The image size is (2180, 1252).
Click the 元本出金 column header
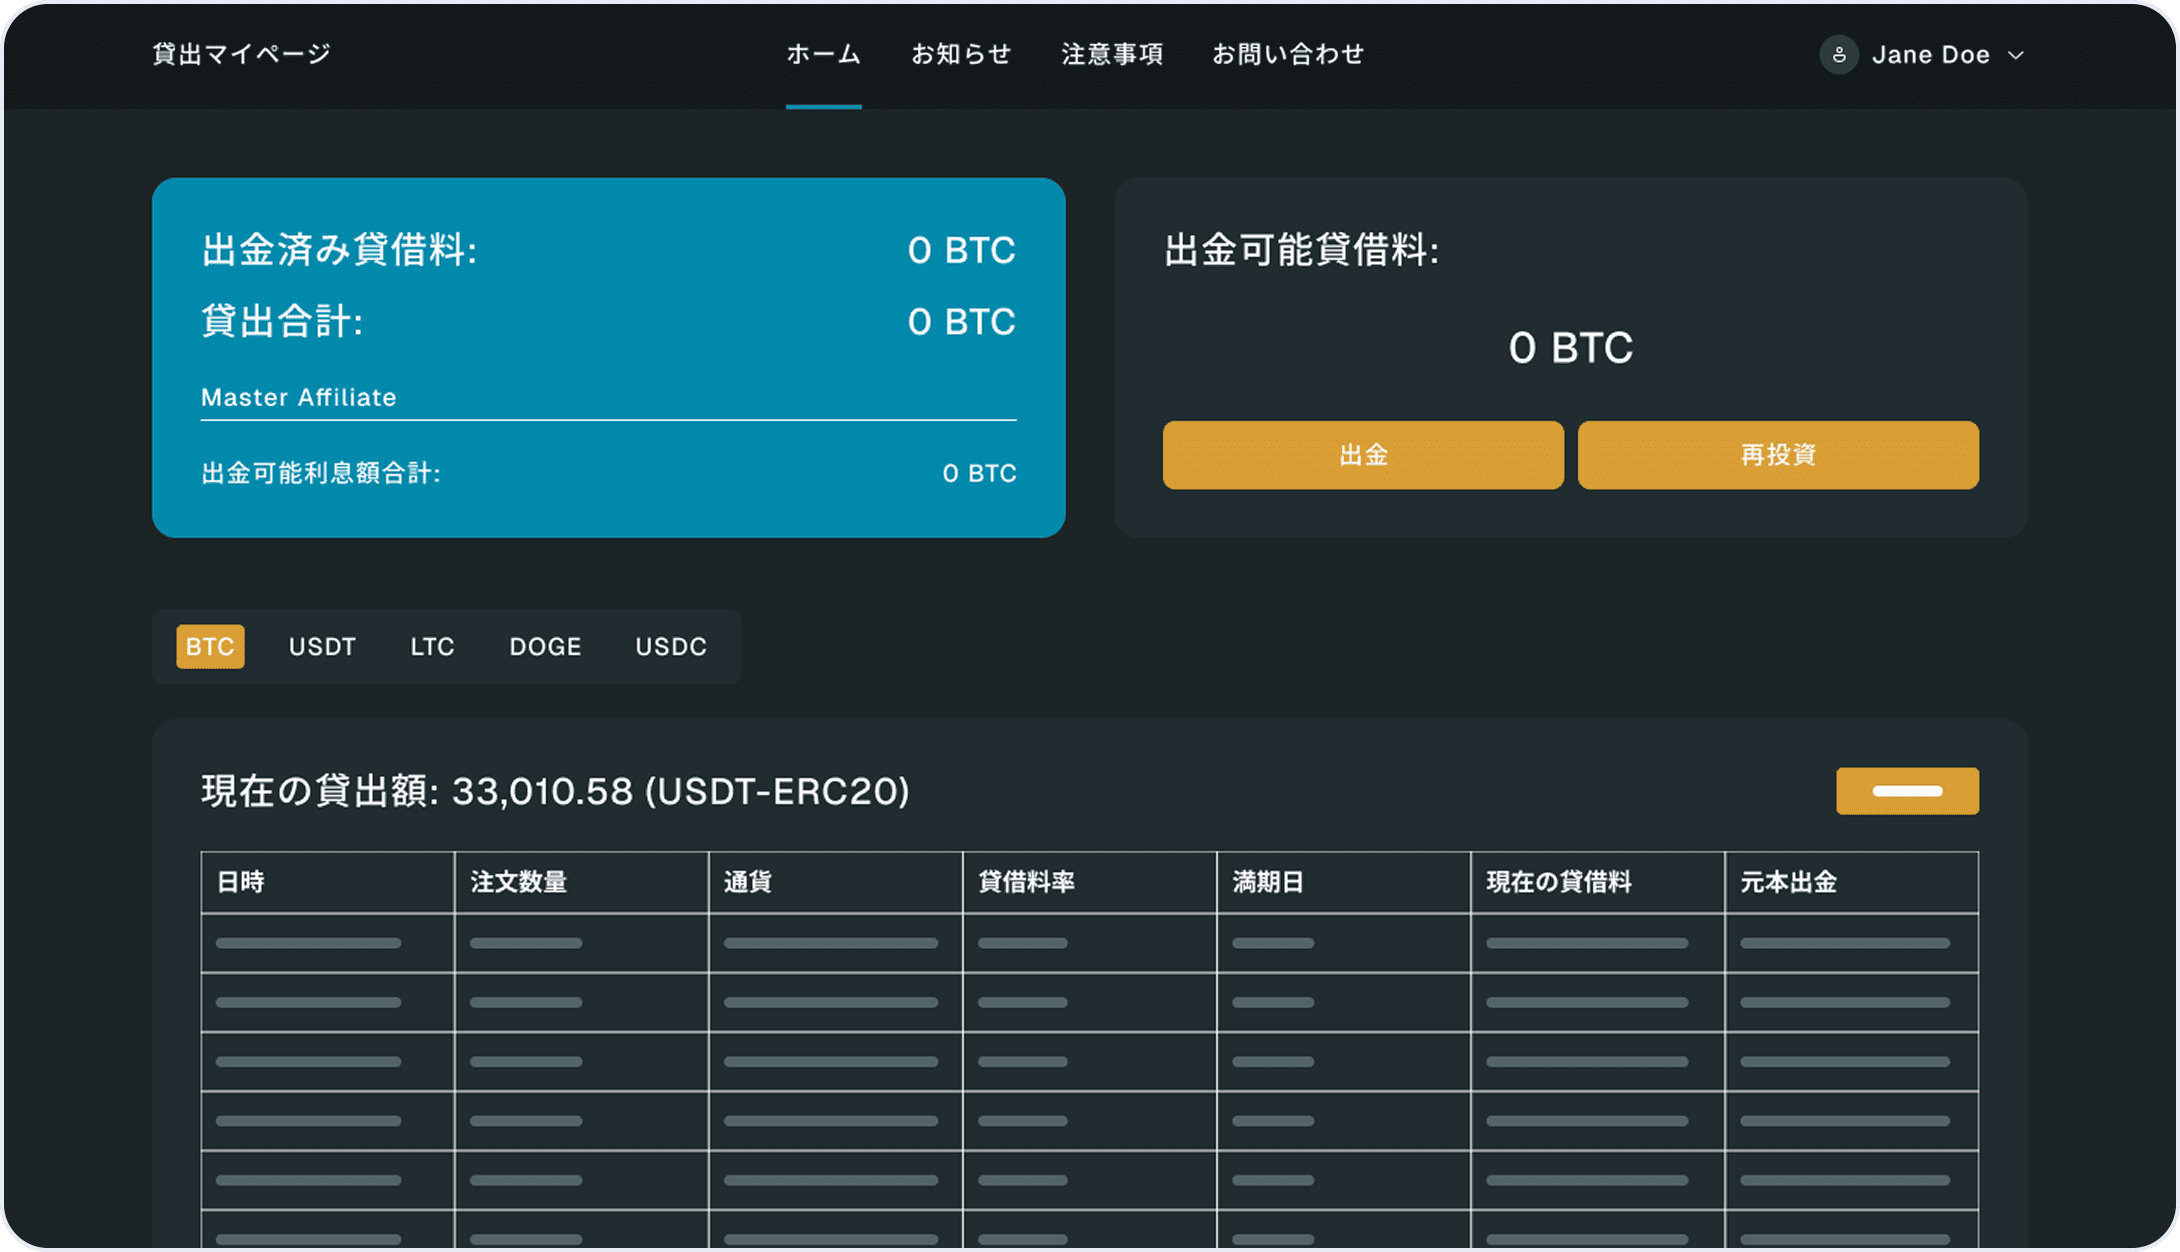1788,882
